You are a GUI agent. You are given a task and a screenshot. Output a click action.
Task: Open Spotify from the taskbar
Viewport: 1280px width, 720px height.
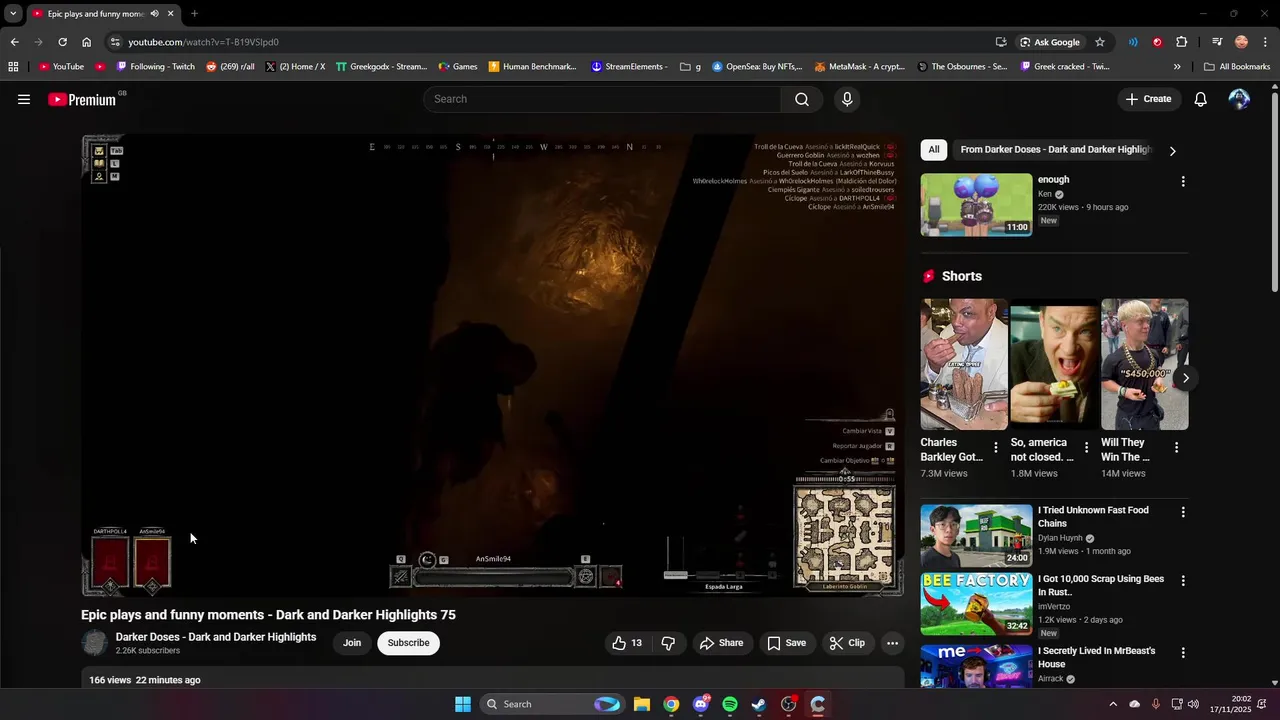[x=730, y=704]
